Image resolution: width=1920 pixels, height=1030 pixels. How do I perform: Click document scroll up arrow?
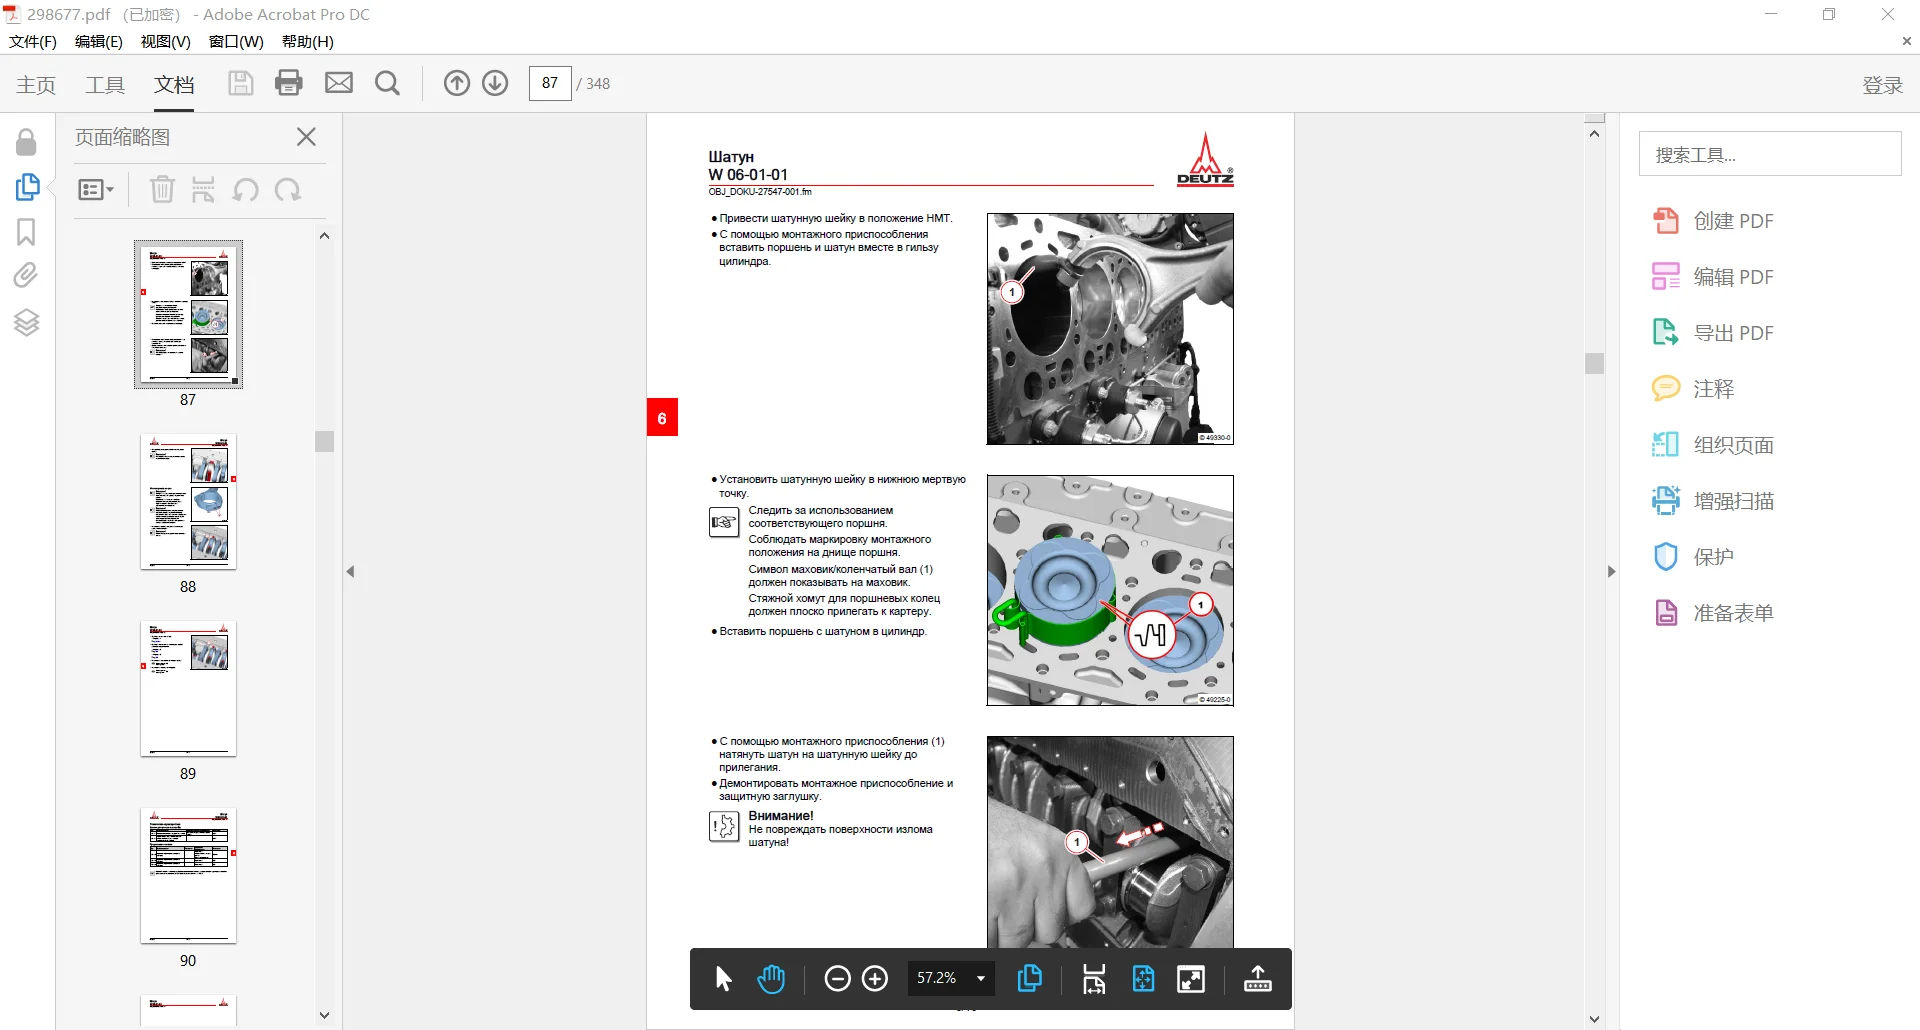pos(1595,133)
